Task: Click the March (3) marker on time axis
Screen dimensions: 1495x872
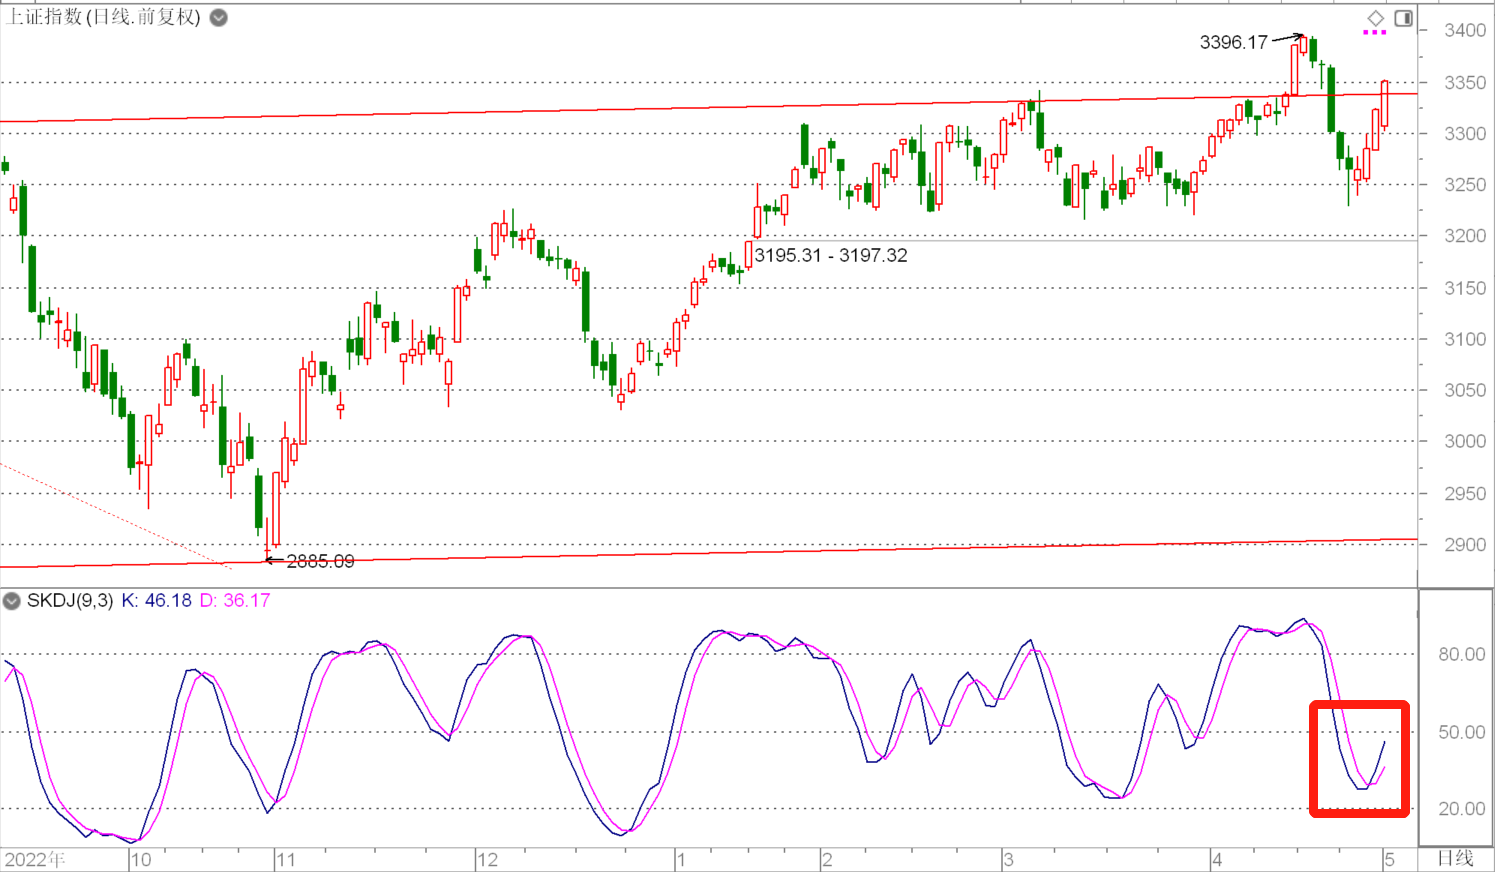Action: coord(1008,860)
